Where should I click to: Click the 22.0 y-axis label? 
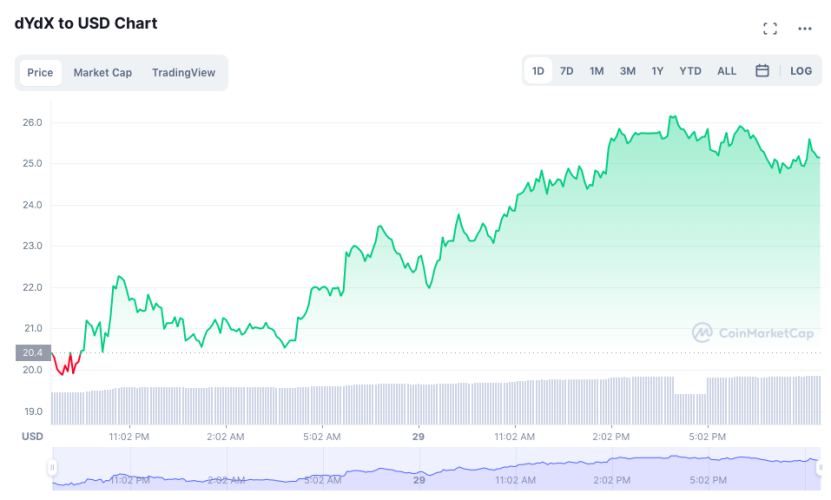(x=32, y=287)
